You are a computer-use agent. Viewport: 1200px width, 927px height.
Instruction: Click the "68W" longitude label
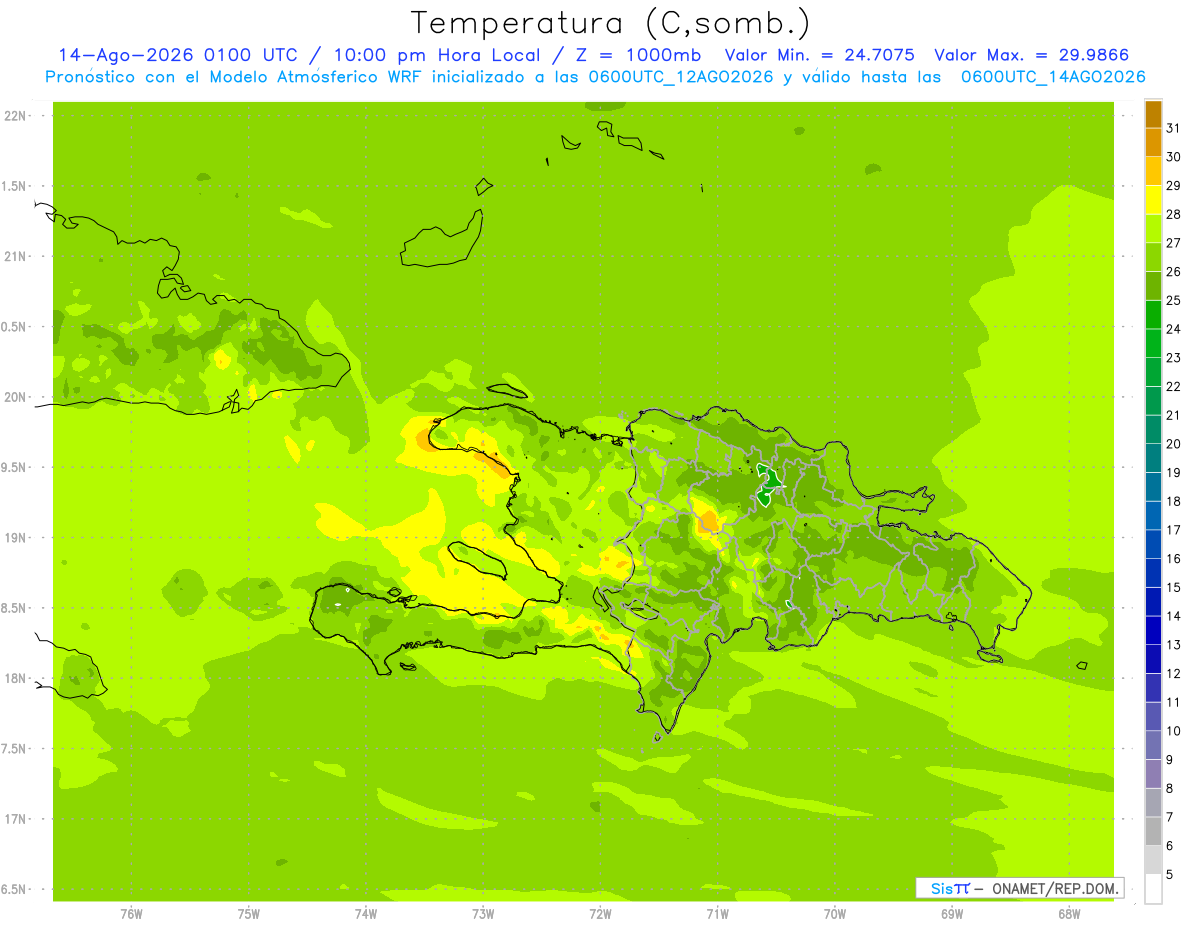(x=1069, y=914)
